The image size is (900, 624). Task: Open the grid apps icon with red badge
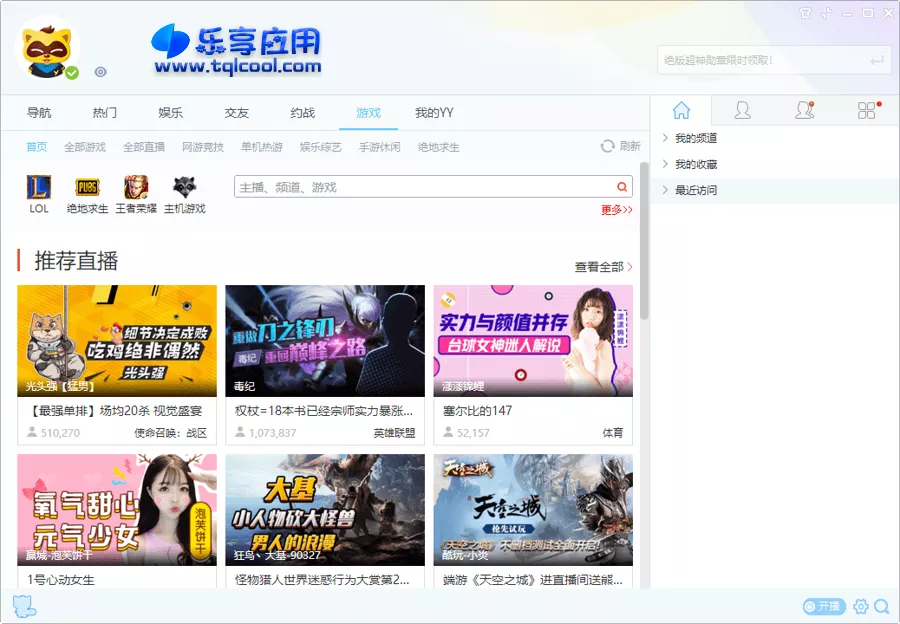(x=865, y=111)
